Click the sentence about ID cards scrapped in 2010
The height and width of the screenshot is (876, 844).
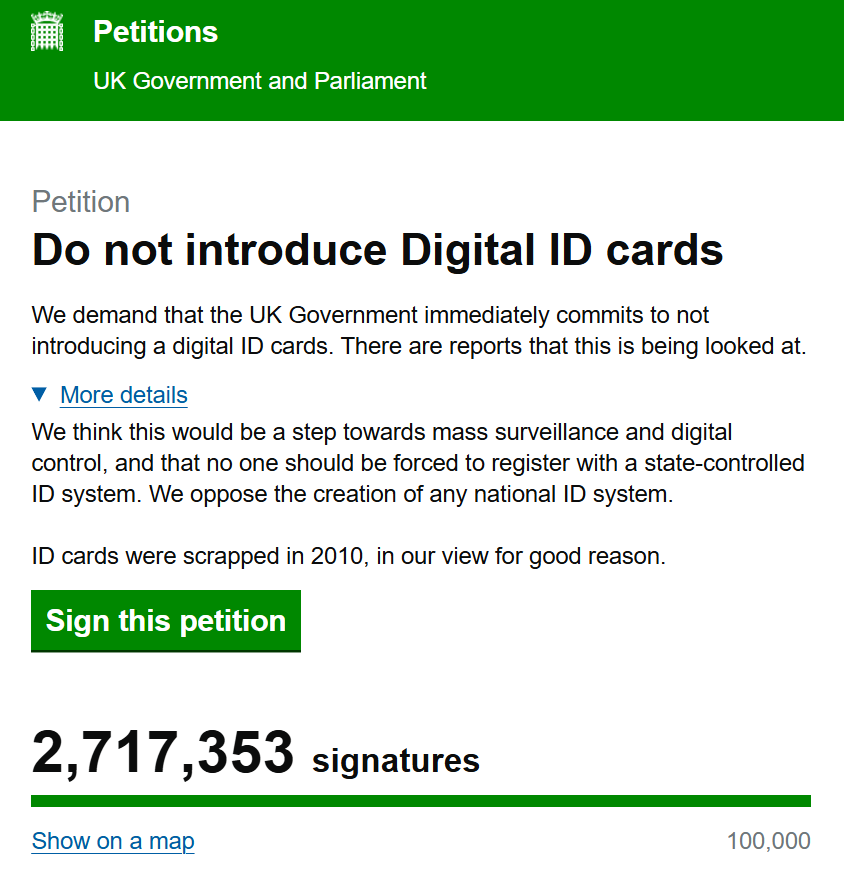pos(348,556)
